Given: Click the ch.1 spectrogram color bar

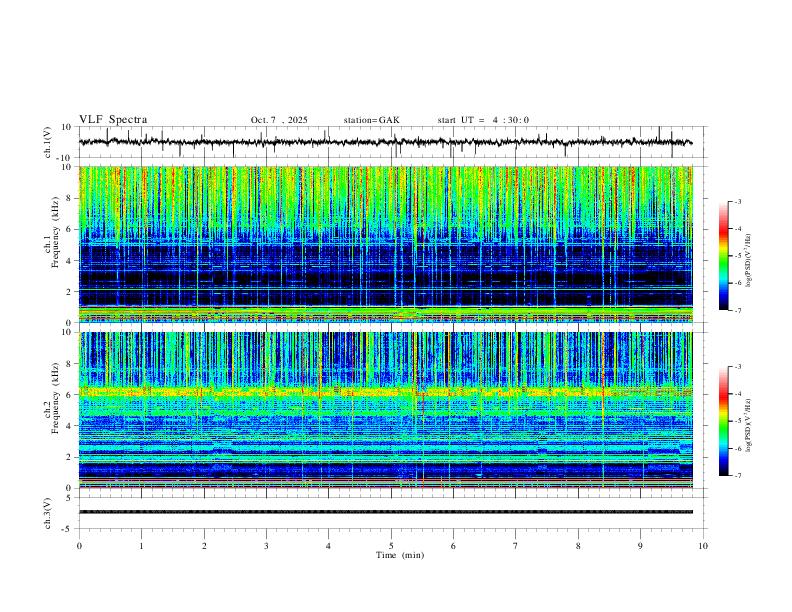Looking at the screenshot, I should click(x=723, y=256).
